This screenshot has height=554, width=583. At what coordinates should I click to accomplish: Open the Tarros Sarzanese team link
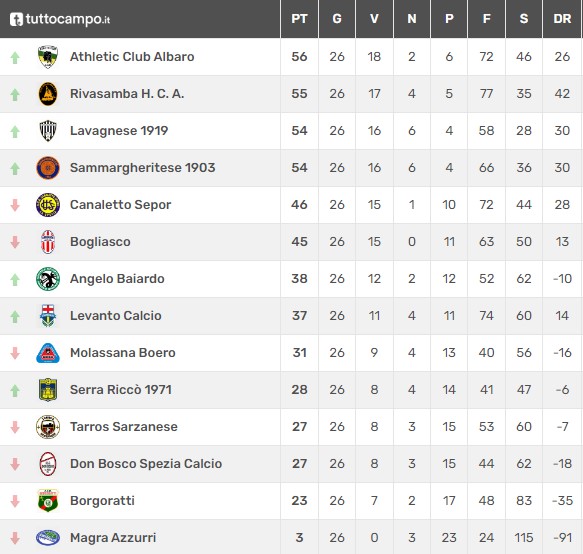coord(124,426)
